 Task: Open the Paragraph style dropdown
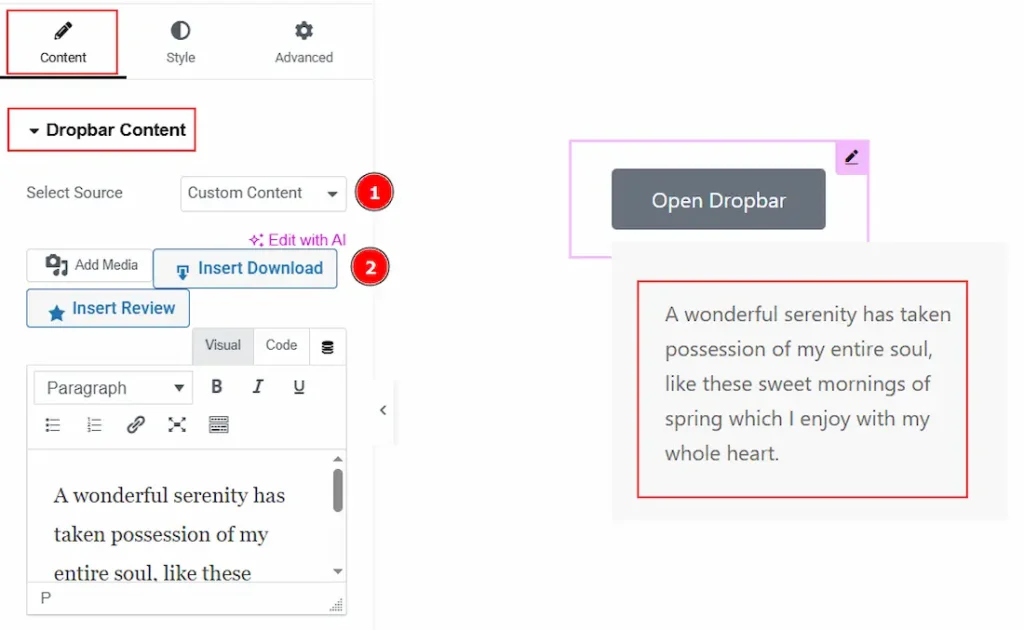pyautogui.click(x=112, y=387)
